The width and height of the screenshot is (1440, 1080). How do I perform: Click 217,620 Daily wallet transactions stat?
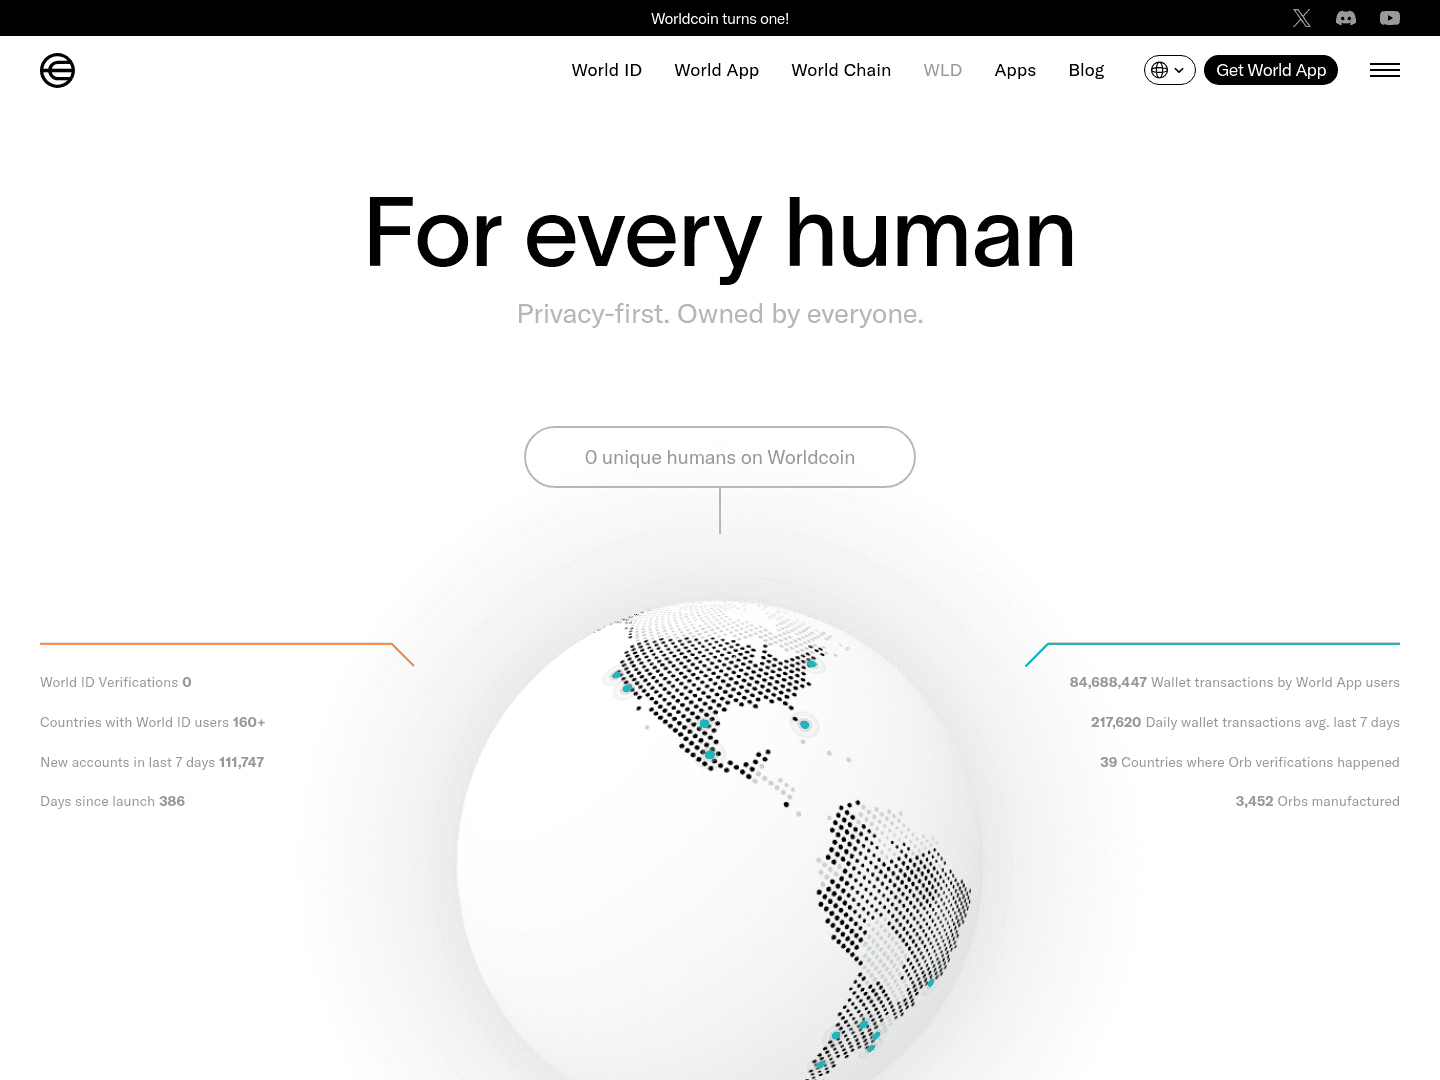[1245, 722]
